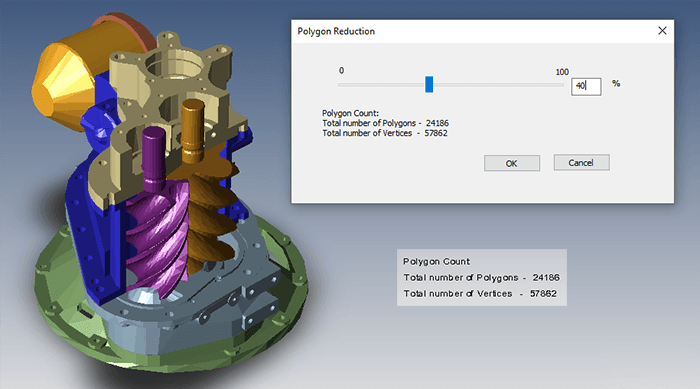Image resolution: width=700 pixels, height=389 pixels.
Task: Select the blue compressor housing
Action: coord(89,223)
